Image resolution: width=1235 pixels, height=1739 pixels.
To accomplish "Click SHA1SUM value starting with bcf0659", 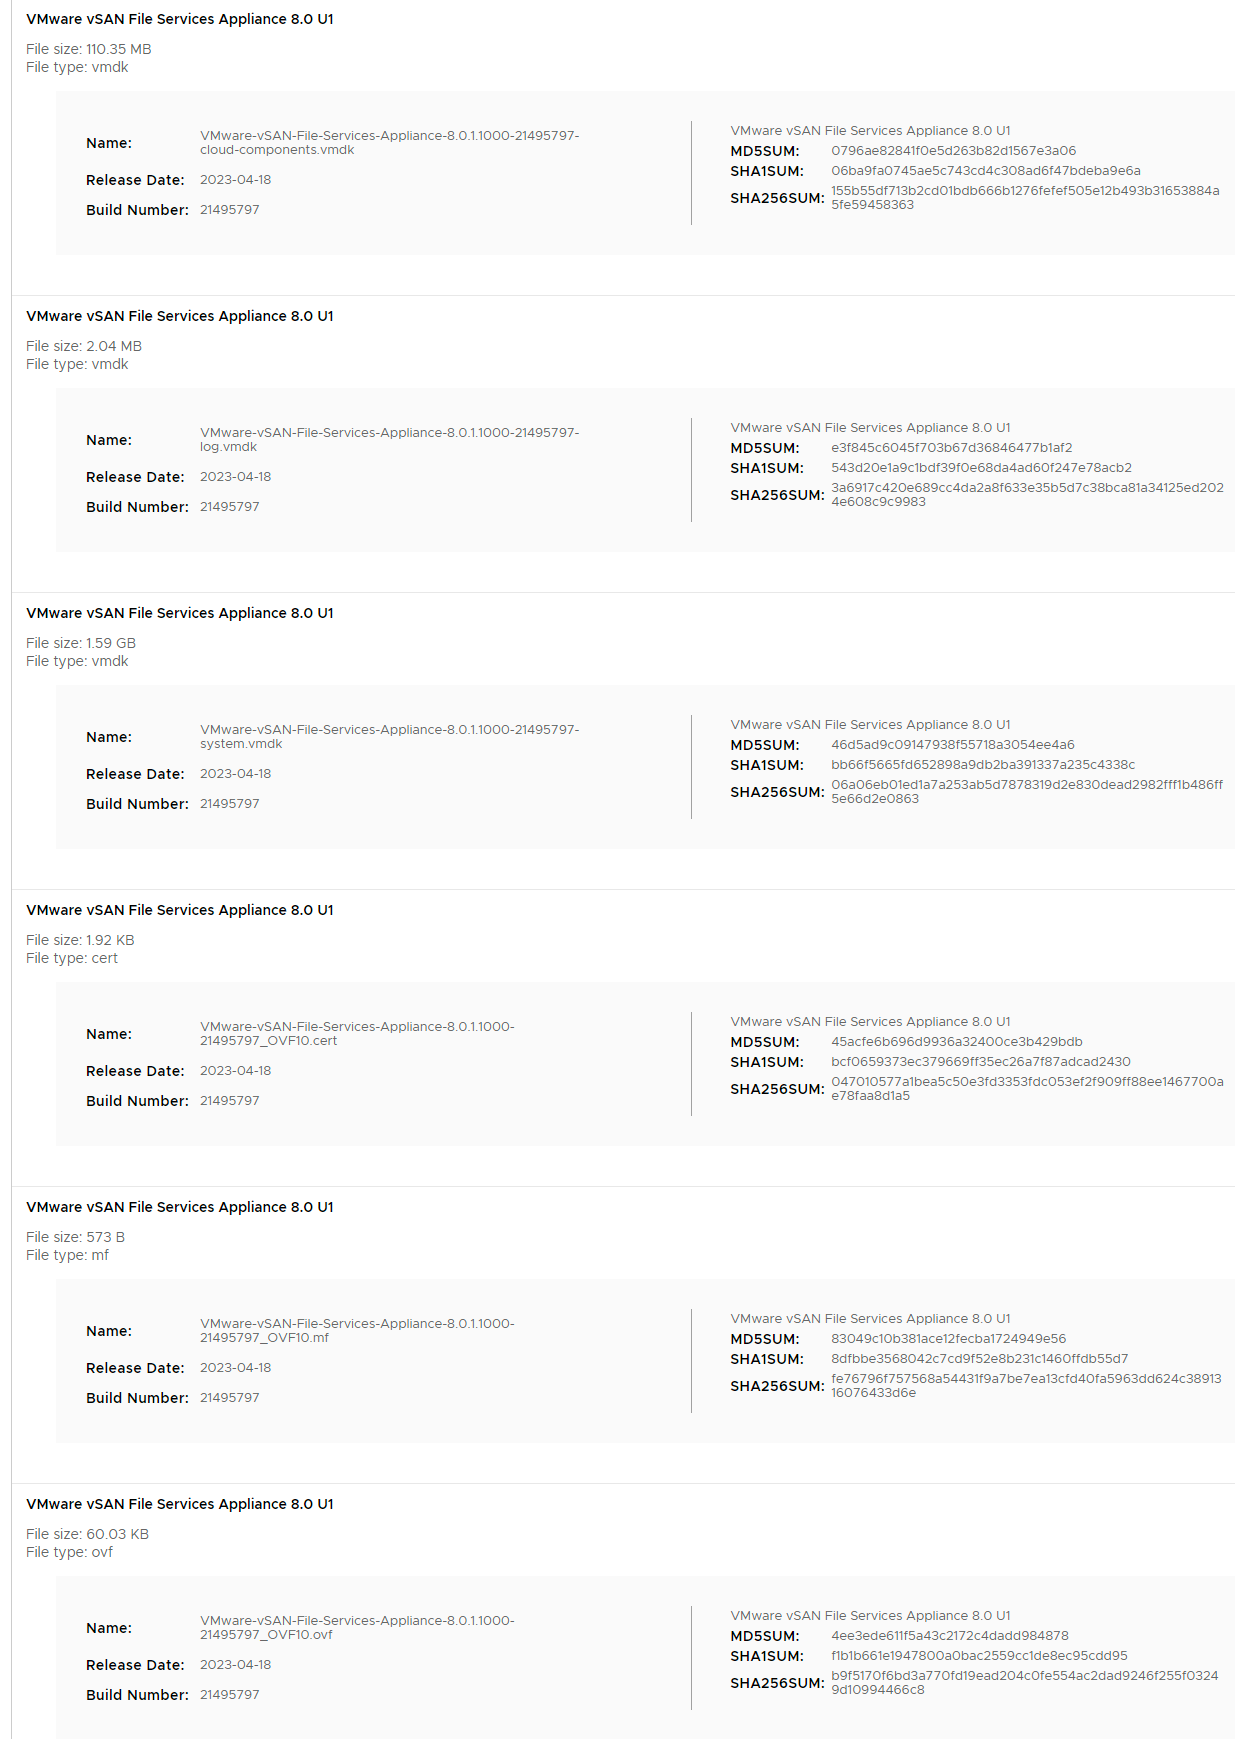I will point(980,1062).
